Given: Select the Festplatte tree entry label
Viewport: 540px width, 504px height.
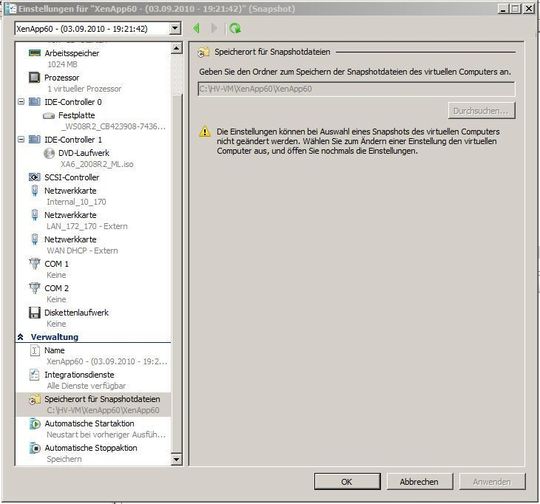Looking at the screenshot, I should 76,115.
